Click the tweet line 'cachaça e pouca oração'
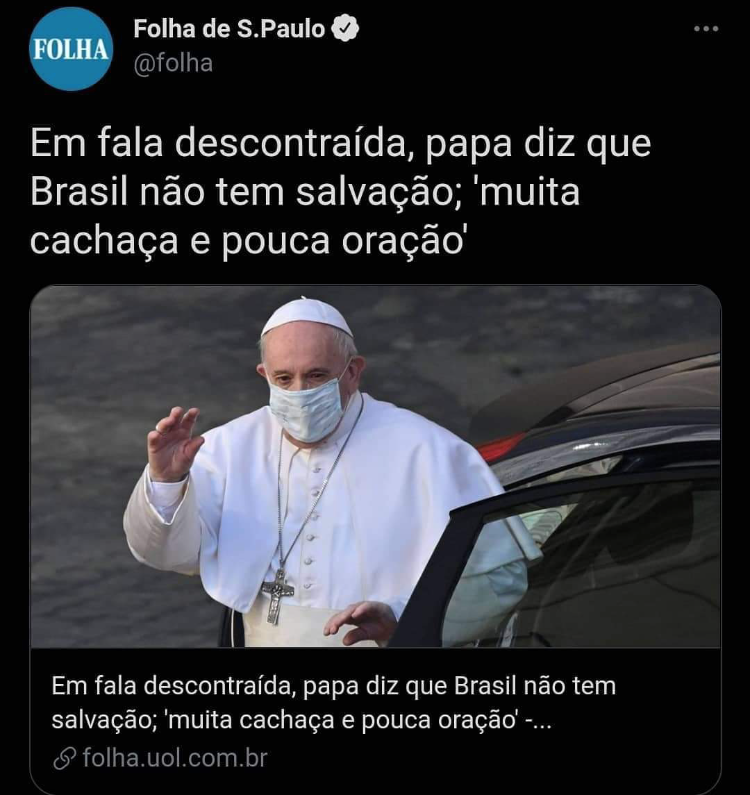Viewport: 750px width, 795px height. point(248,240)
